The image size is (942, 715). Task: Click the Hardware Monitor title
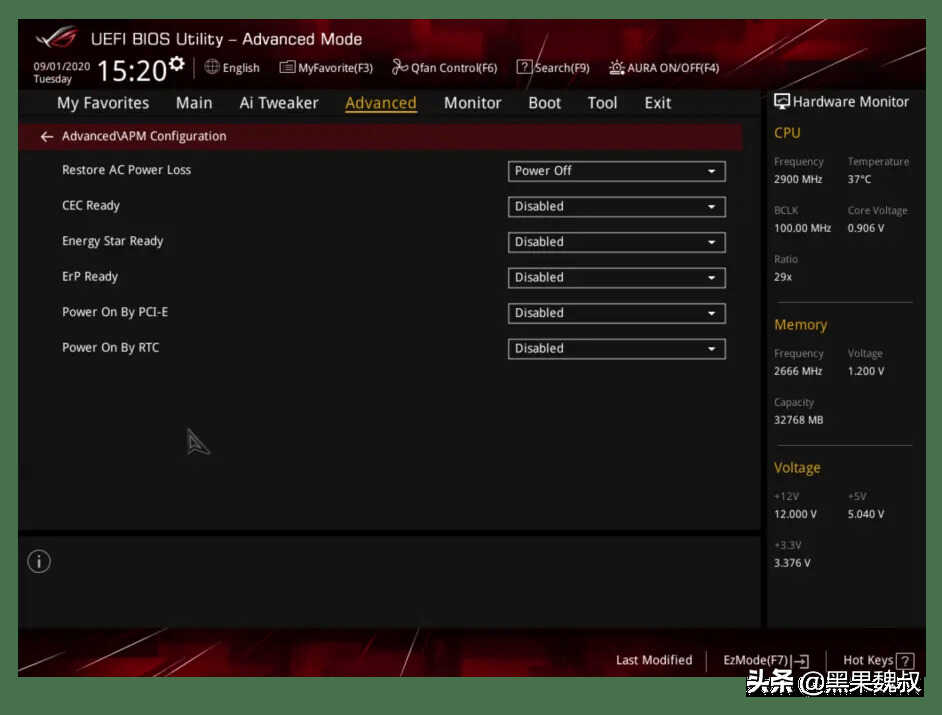pos(851,102)
